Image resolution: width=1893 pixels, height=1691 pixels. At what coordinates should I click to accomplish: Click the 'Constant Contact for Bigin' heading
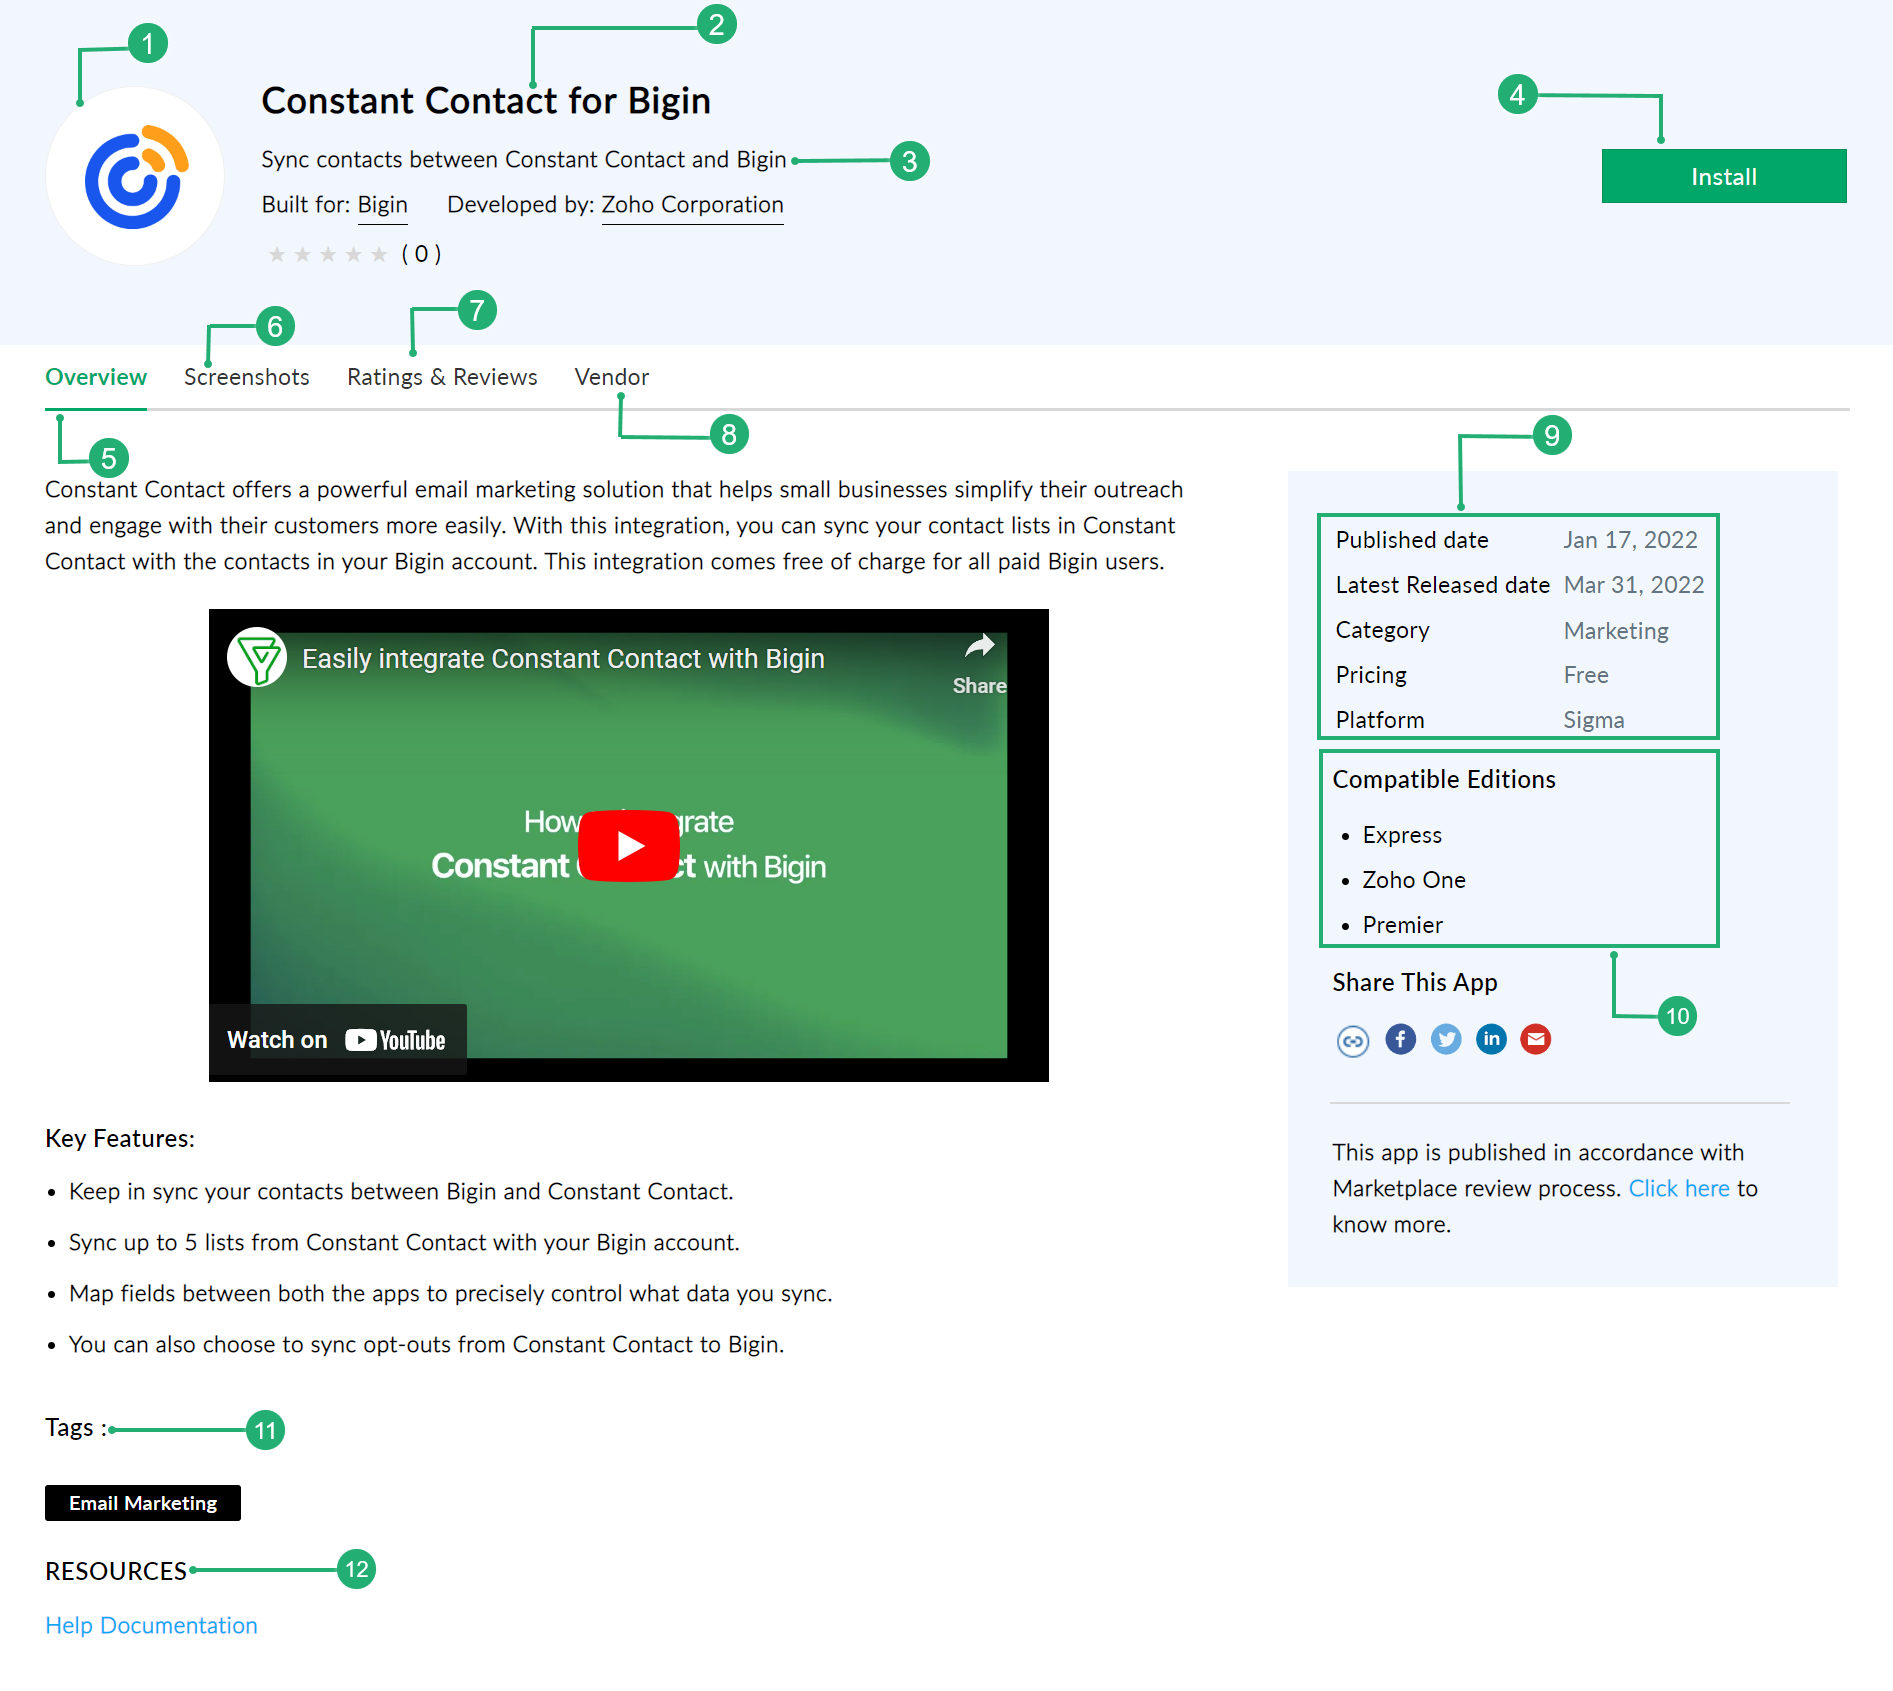pyautogui.click(x=486, y=102)
